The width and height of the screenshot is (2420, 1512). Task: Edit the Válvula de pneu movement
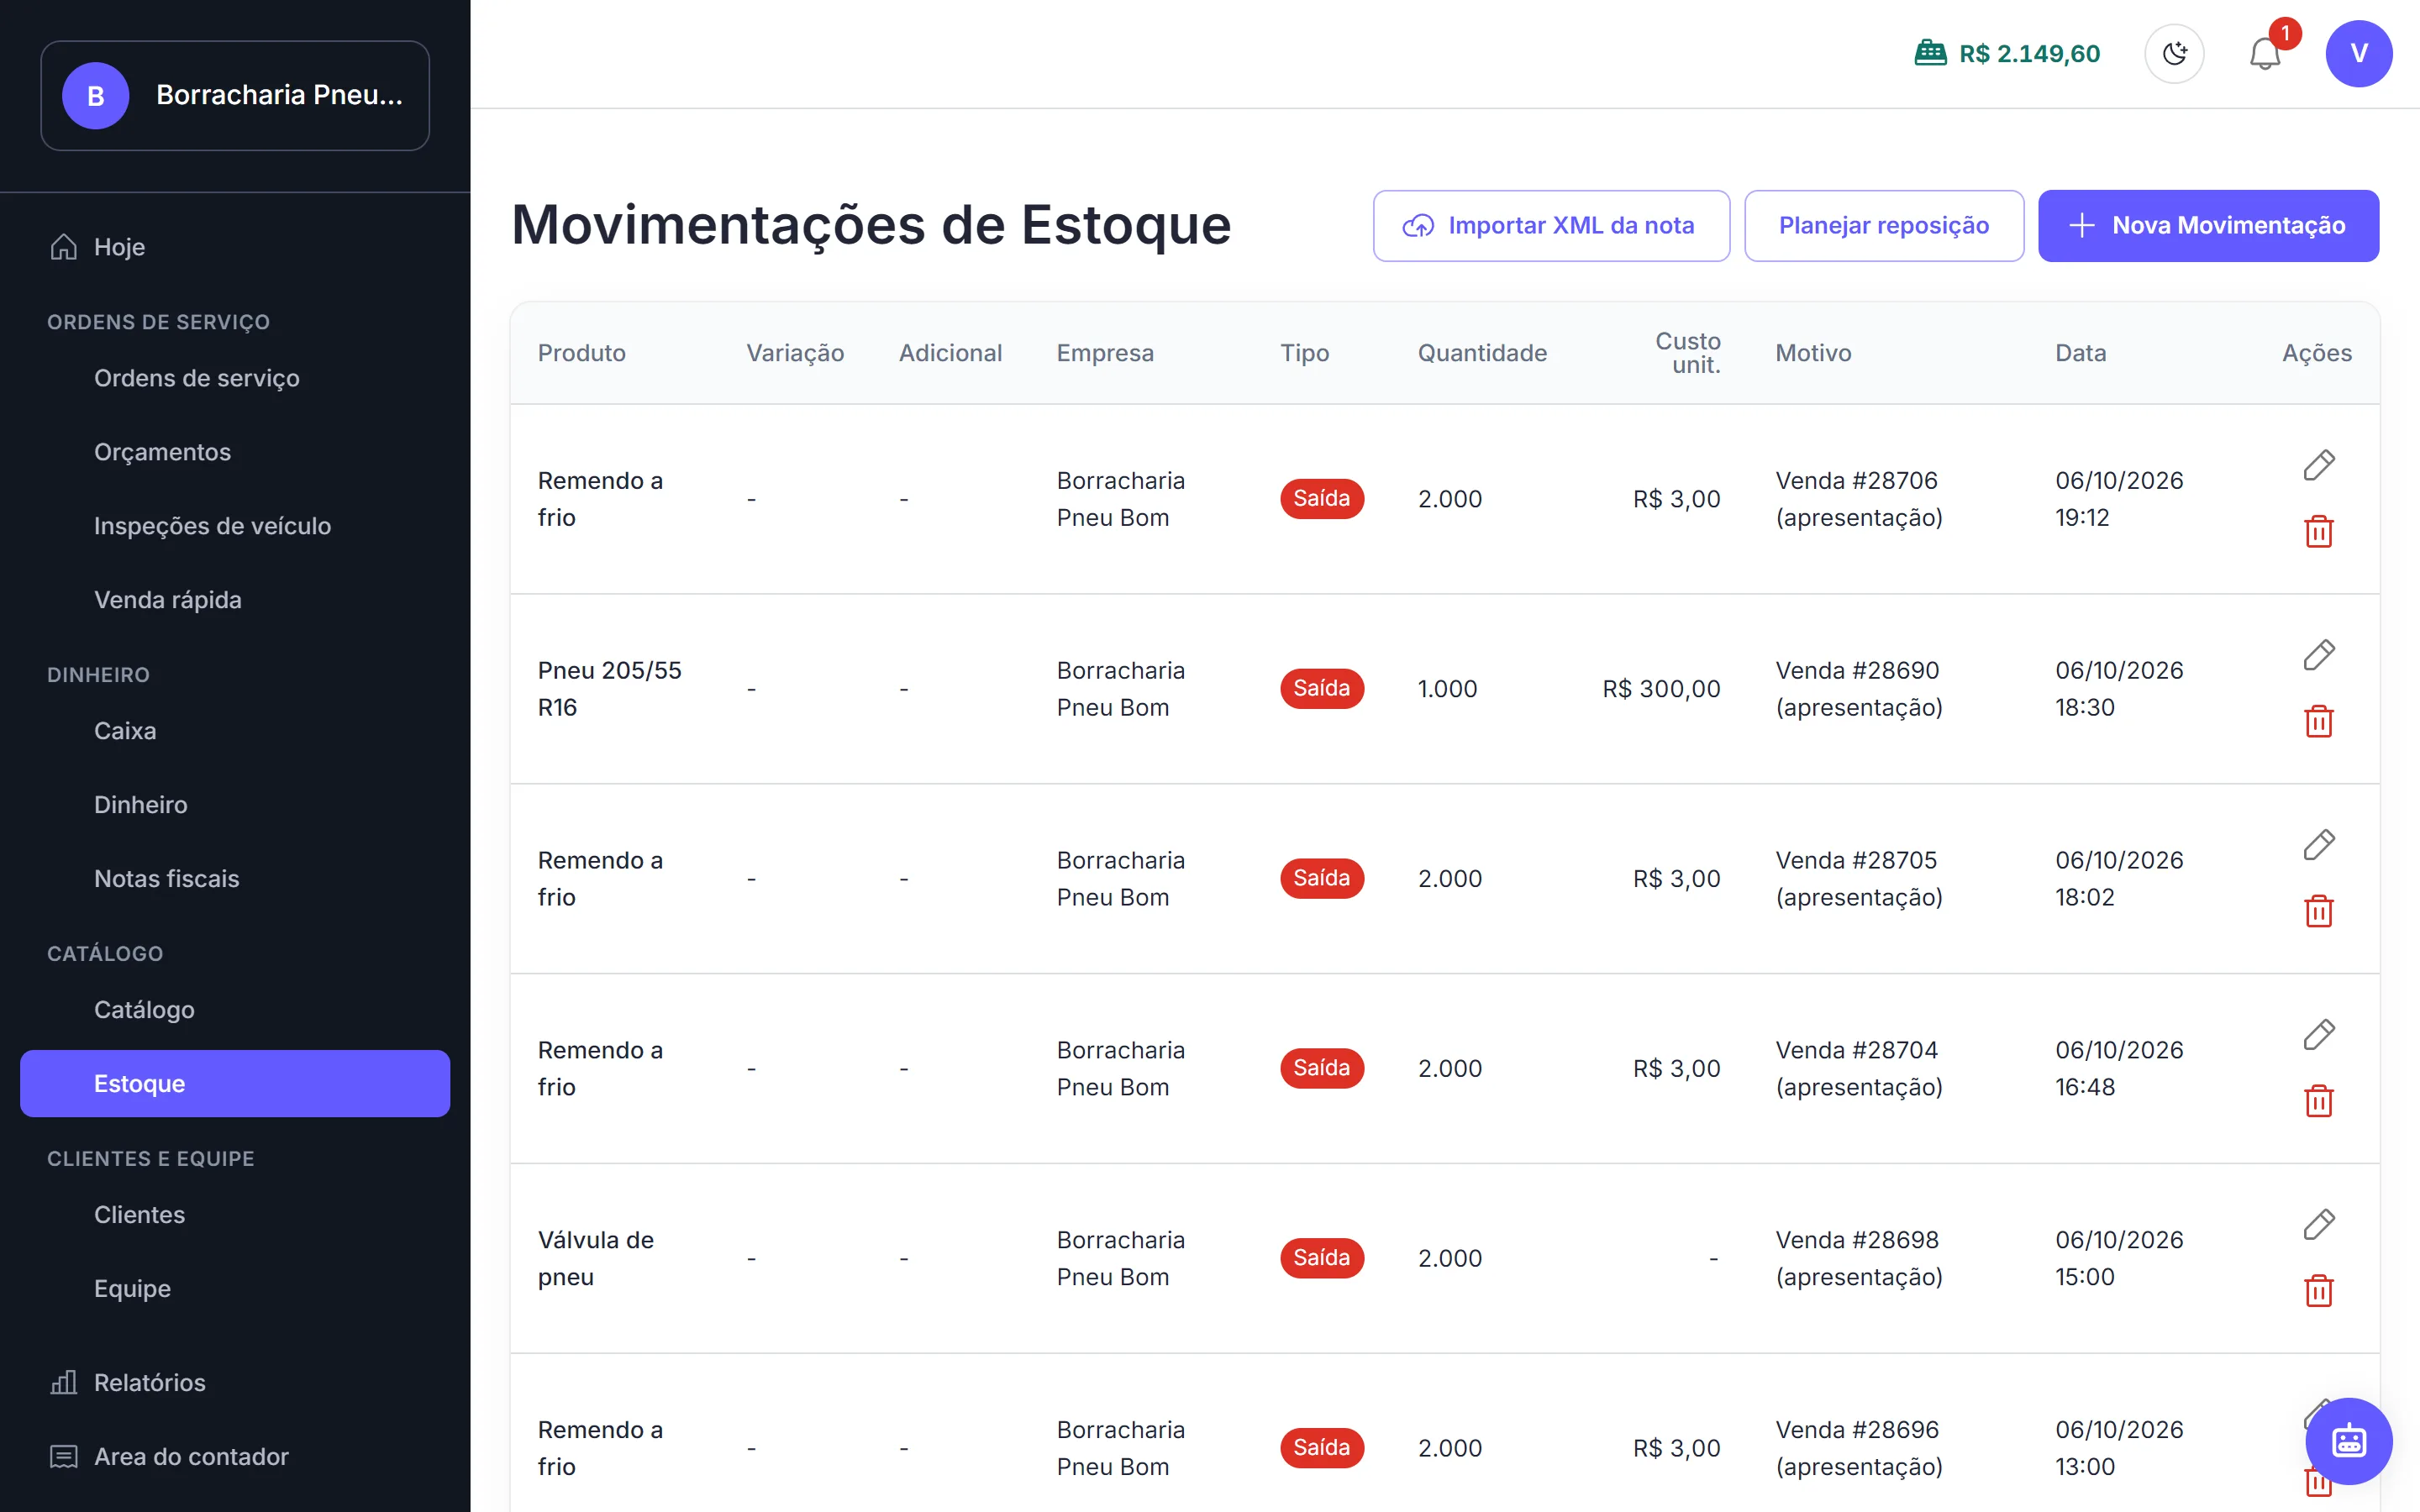[2318, 1225]
